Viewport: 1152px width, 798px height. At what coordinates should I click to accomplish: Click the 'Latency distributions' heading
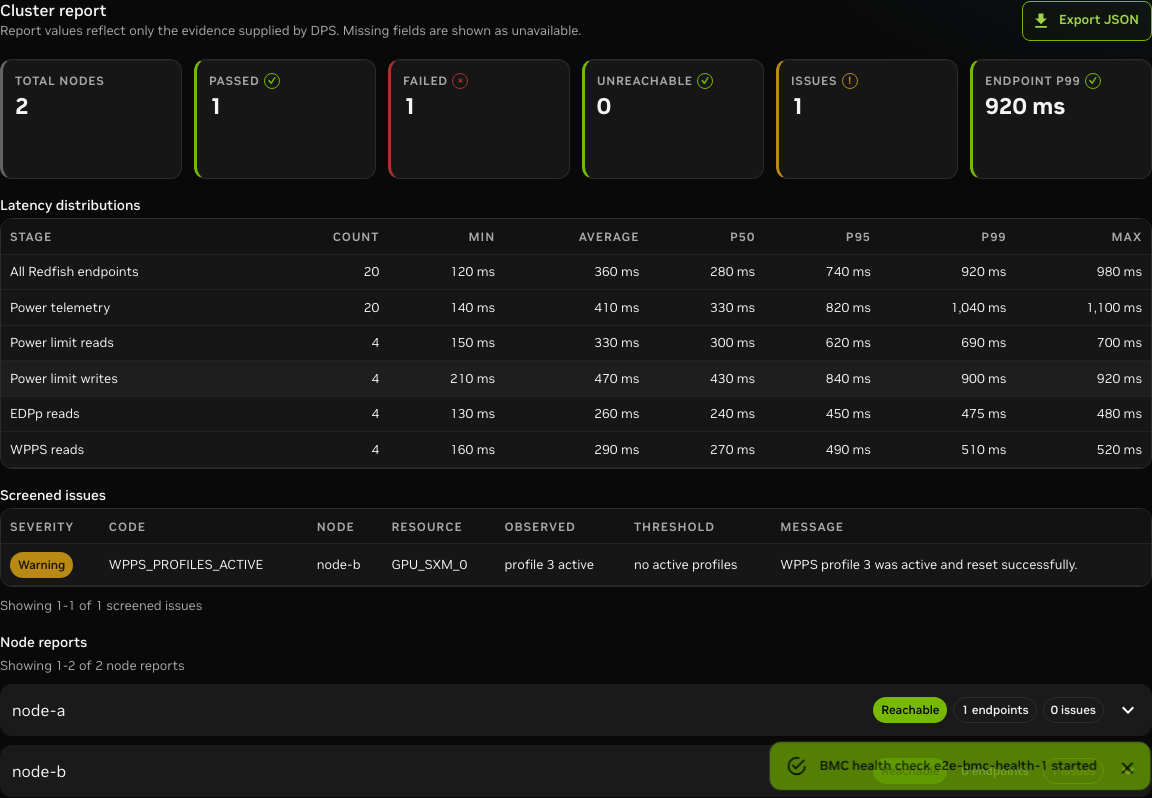[x=70, y=206]
